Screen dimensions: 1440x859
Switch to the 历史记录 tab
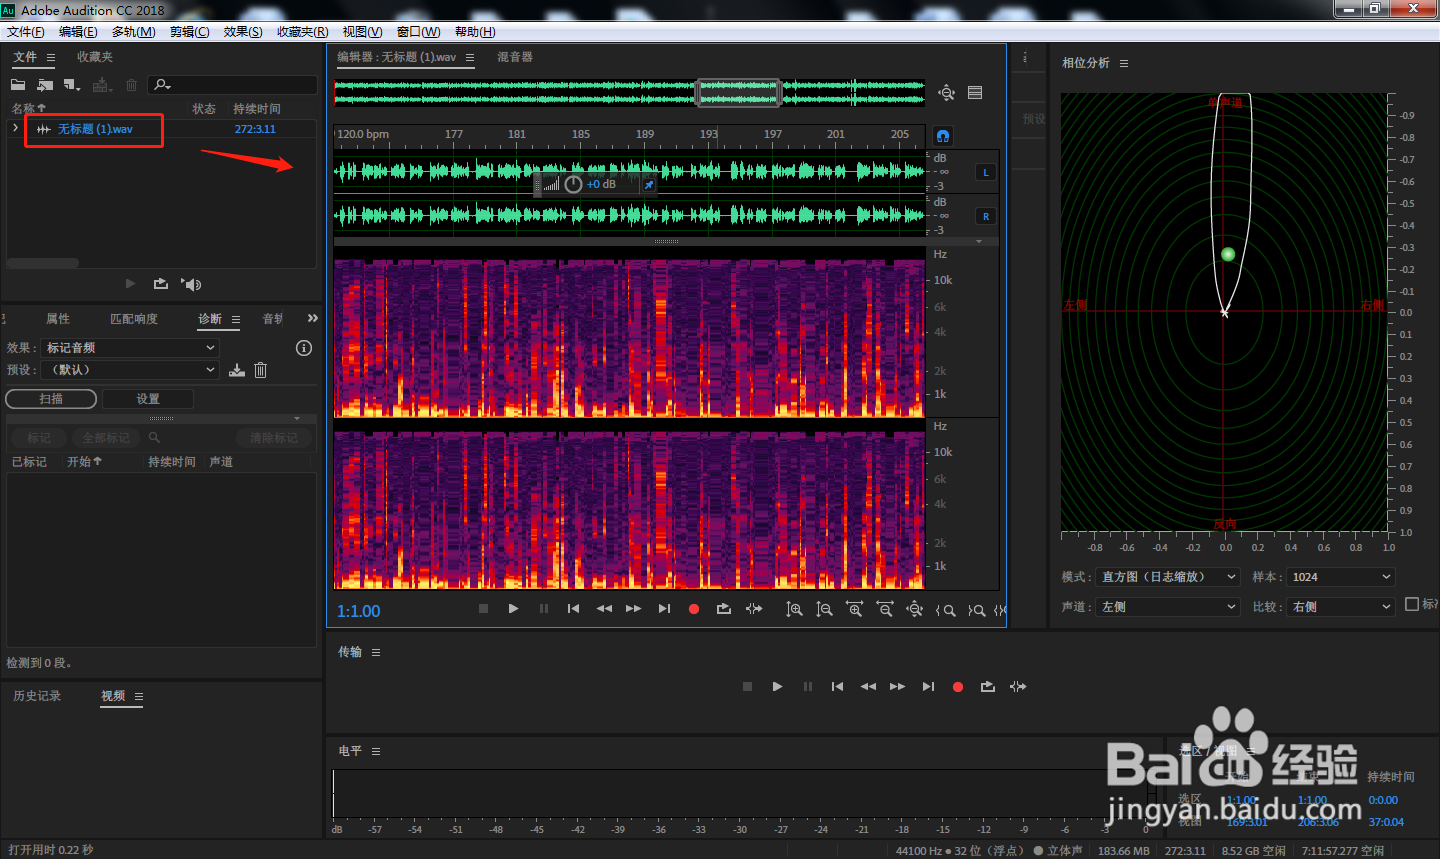tap(37, 696)
